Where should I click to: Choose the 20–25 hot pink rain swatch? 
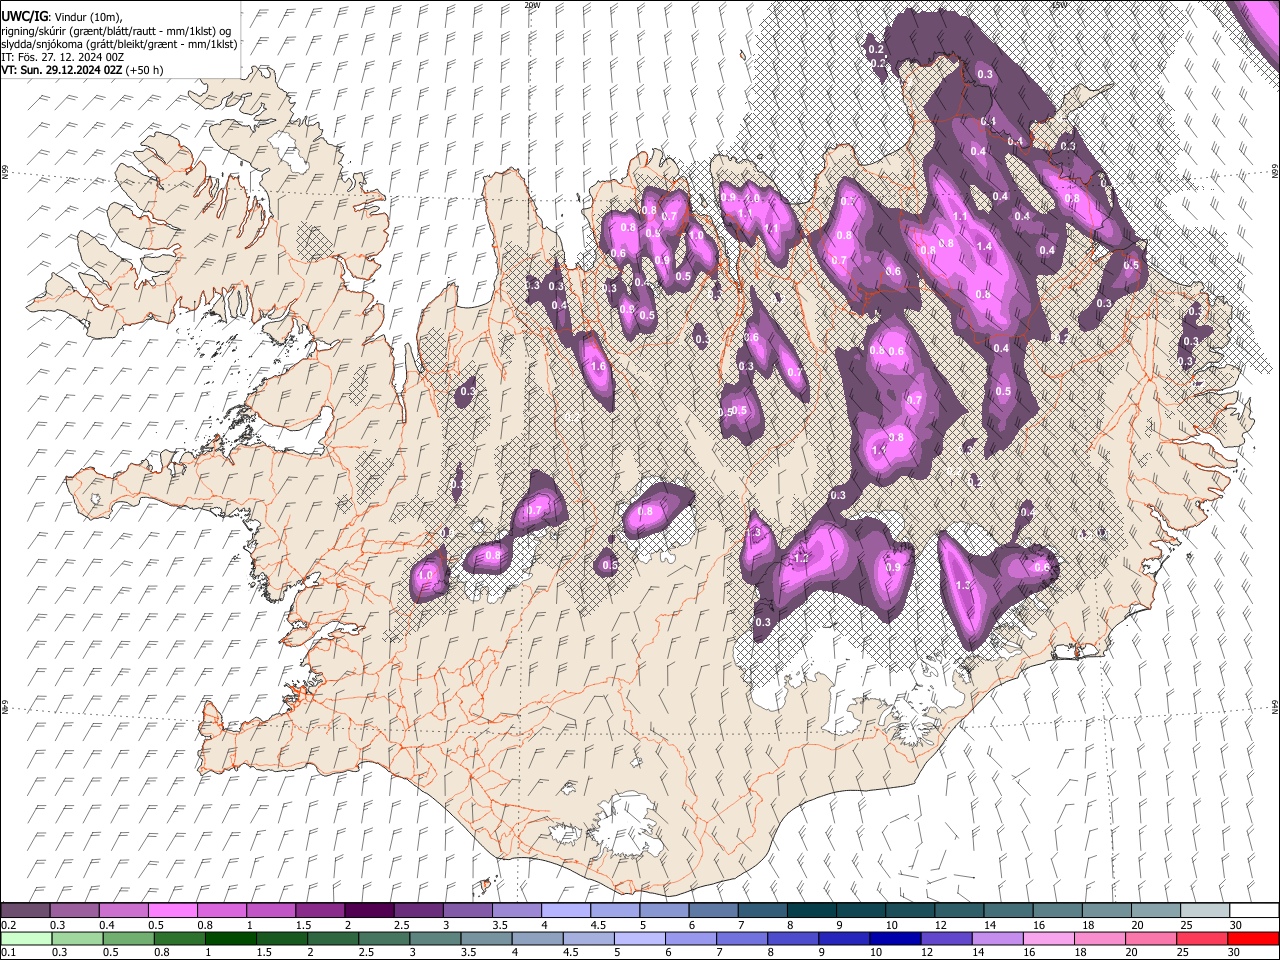point(1149,938)
